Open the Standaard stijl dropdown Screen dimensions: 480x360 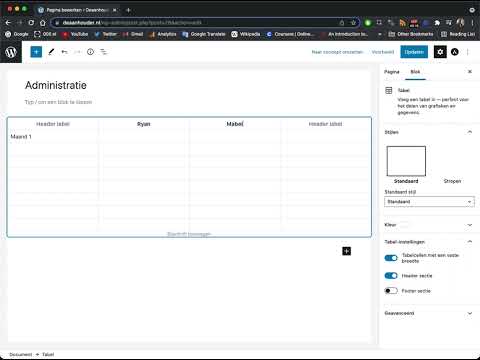tap(429, 202)
